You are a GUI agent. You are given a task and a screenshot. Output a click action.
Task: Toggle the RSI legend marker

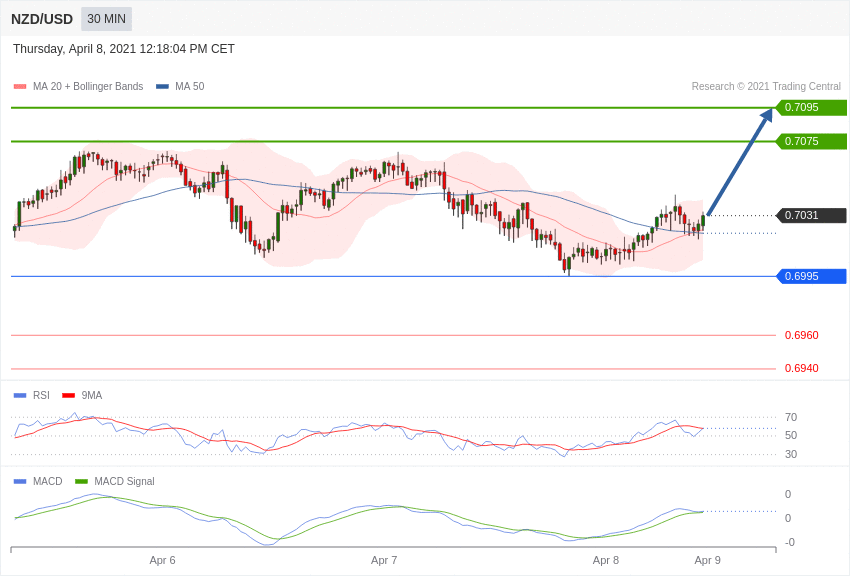coord(20,396)
